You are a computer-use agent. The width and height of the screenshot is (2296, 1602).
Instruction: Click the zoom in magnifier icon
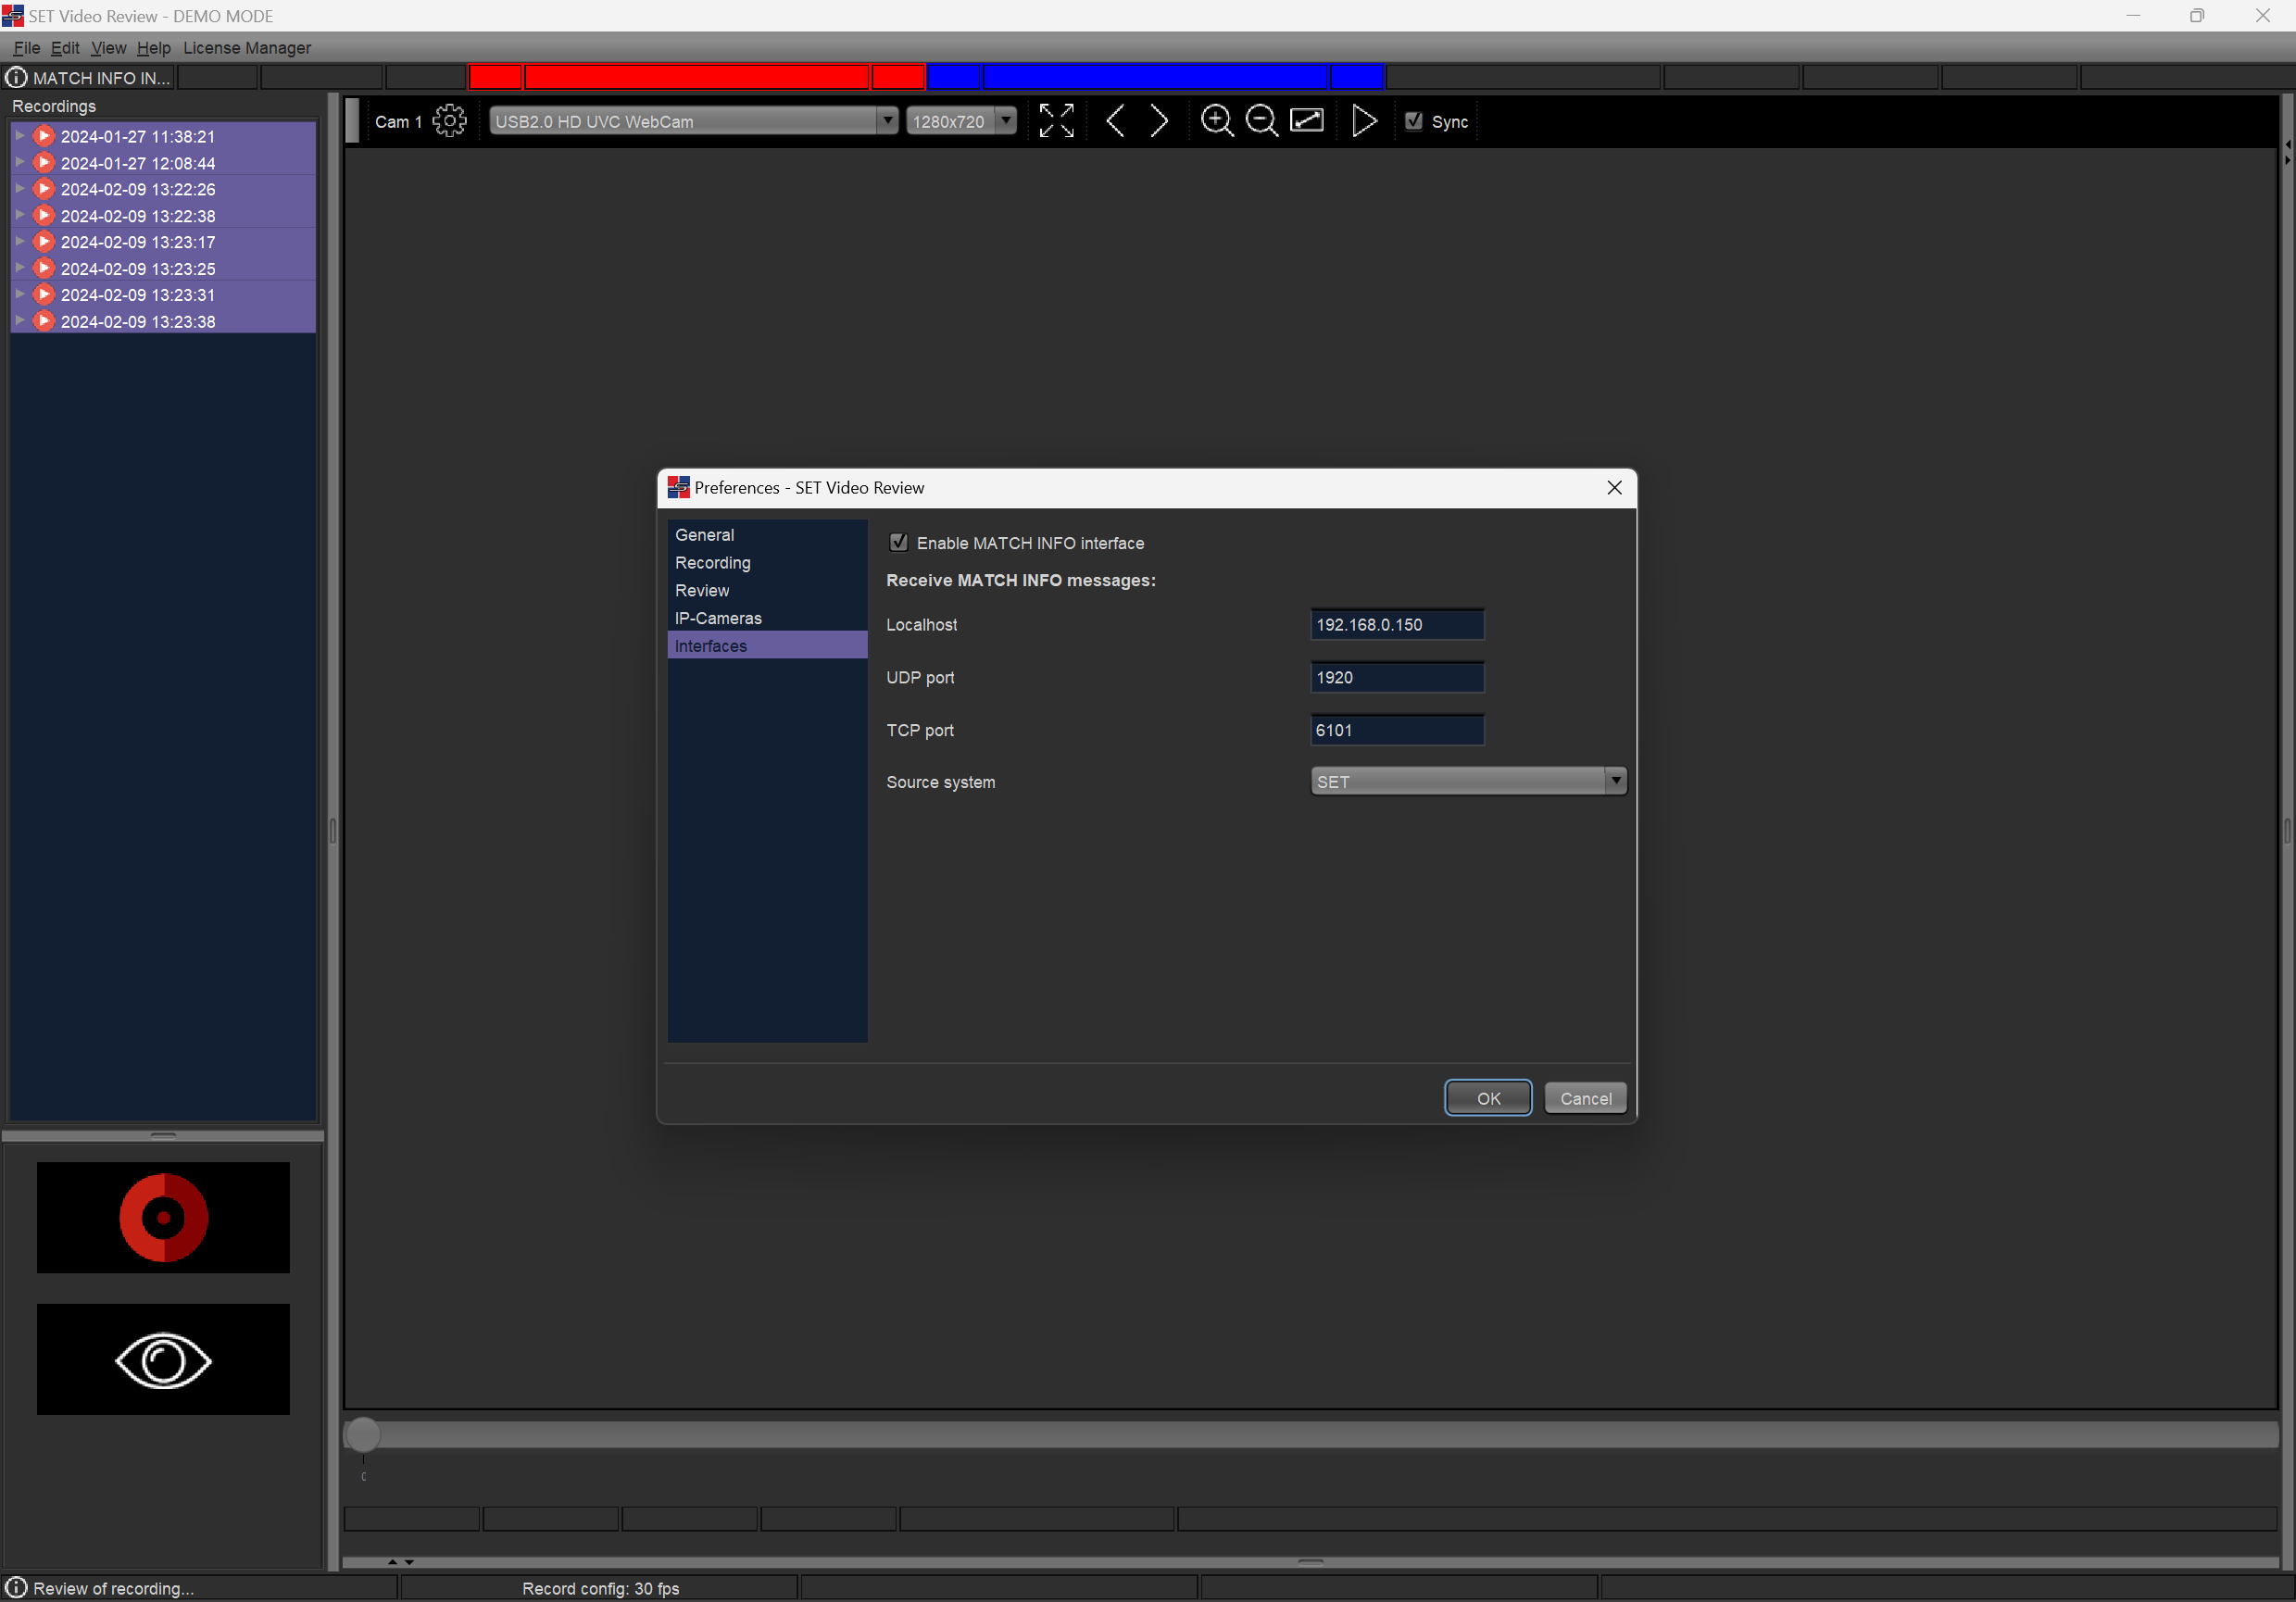point(1216,121)
